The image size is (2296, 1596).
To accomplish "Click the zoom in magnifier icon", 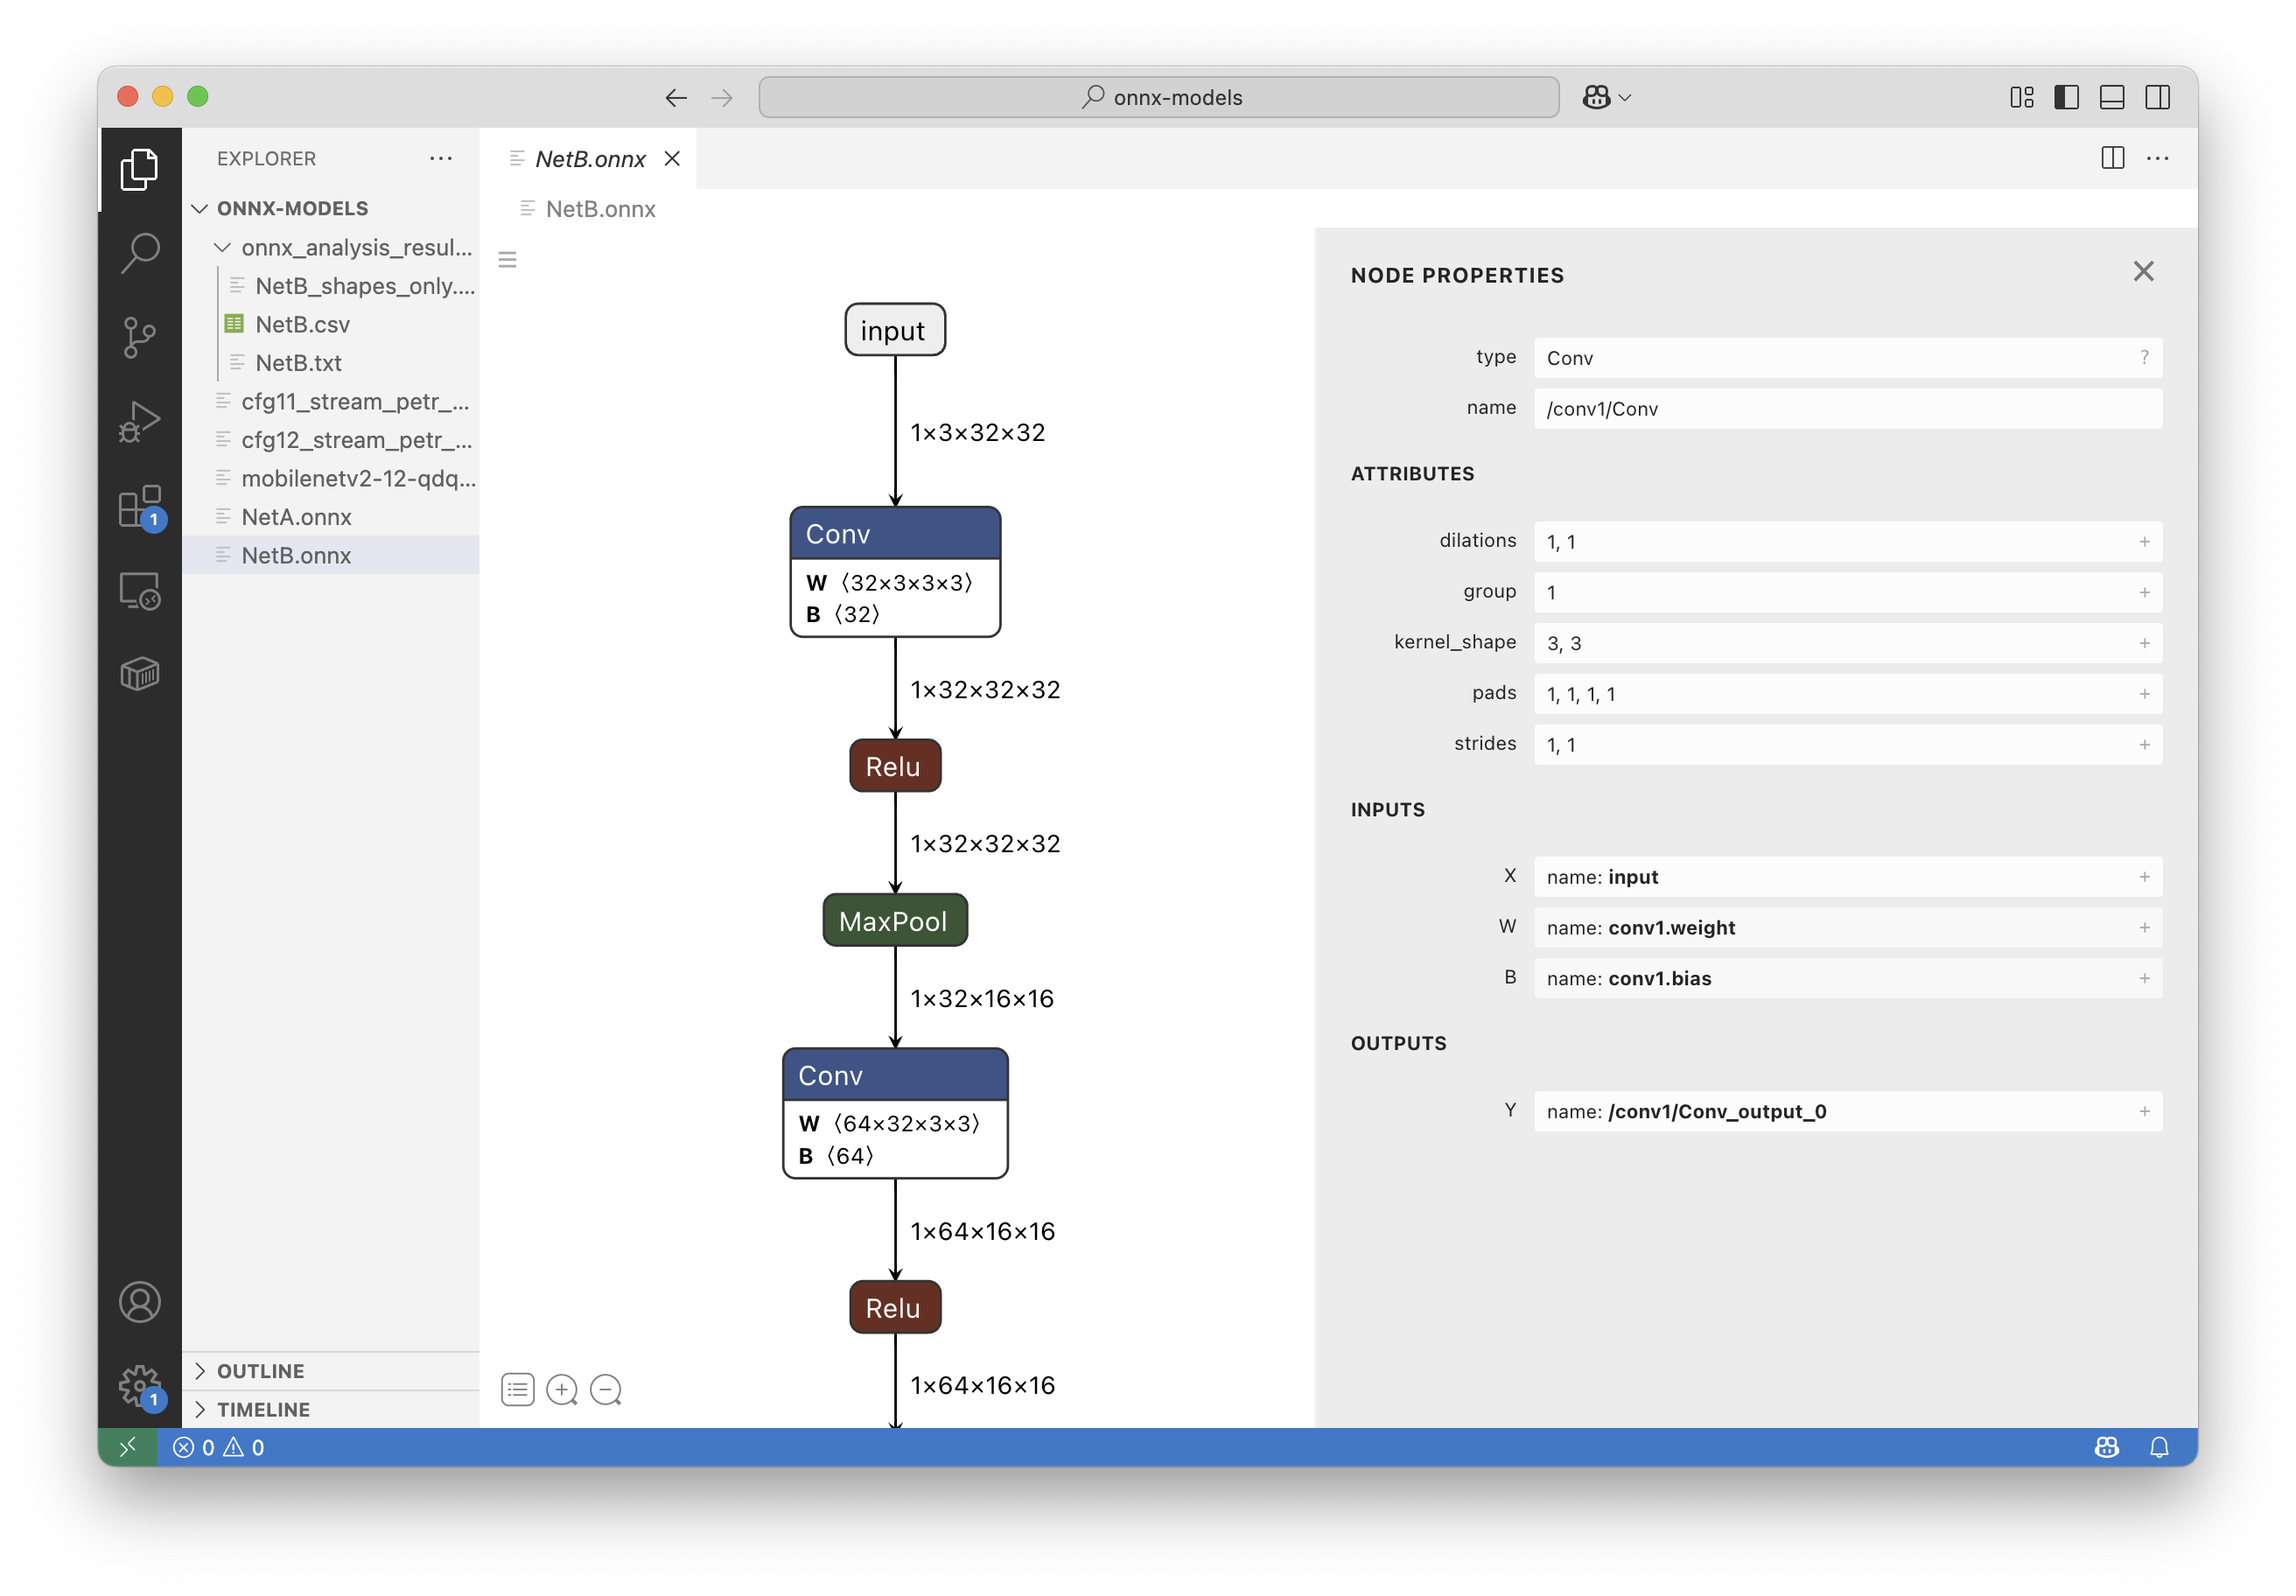I will [562, 1390].
